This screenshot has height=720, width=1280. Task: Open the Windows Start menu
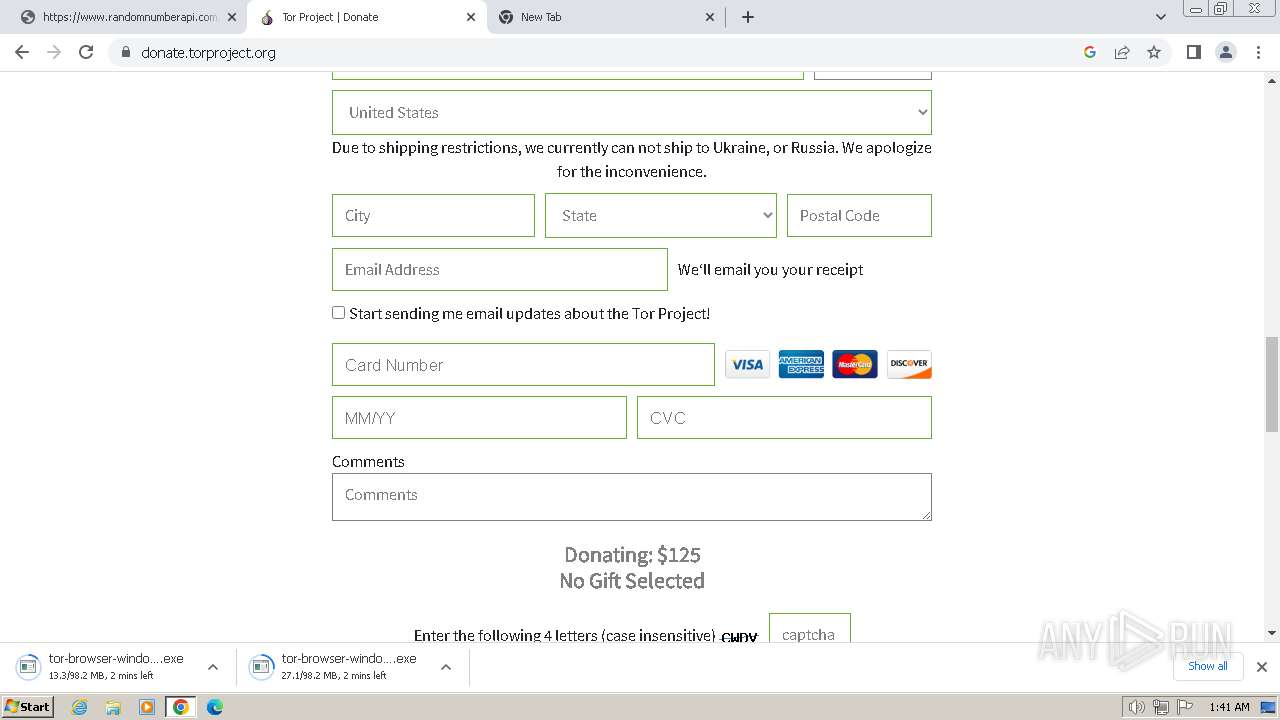[27, 707]
